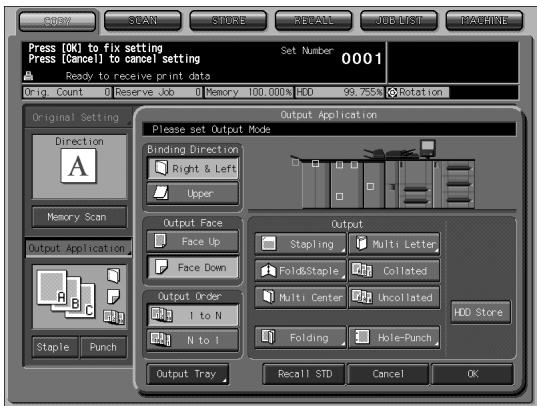Click the original Direction A icon
537x406 pixels.
pyautogui.click(x=78, y=166)
